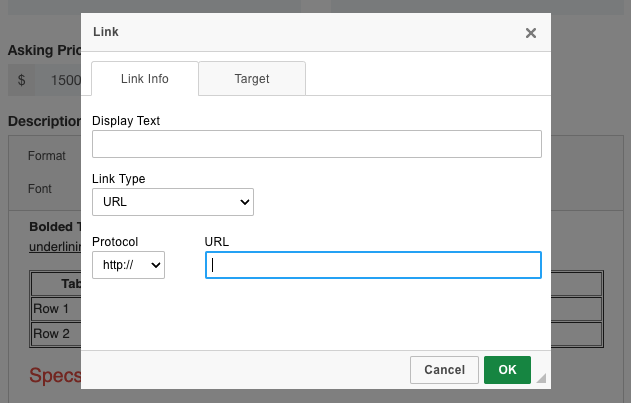Image resolution: width=631 pixels, height=403 pixels.
Task: Click the Row 1 table cell in editor
Action: [x=56, y=309]
